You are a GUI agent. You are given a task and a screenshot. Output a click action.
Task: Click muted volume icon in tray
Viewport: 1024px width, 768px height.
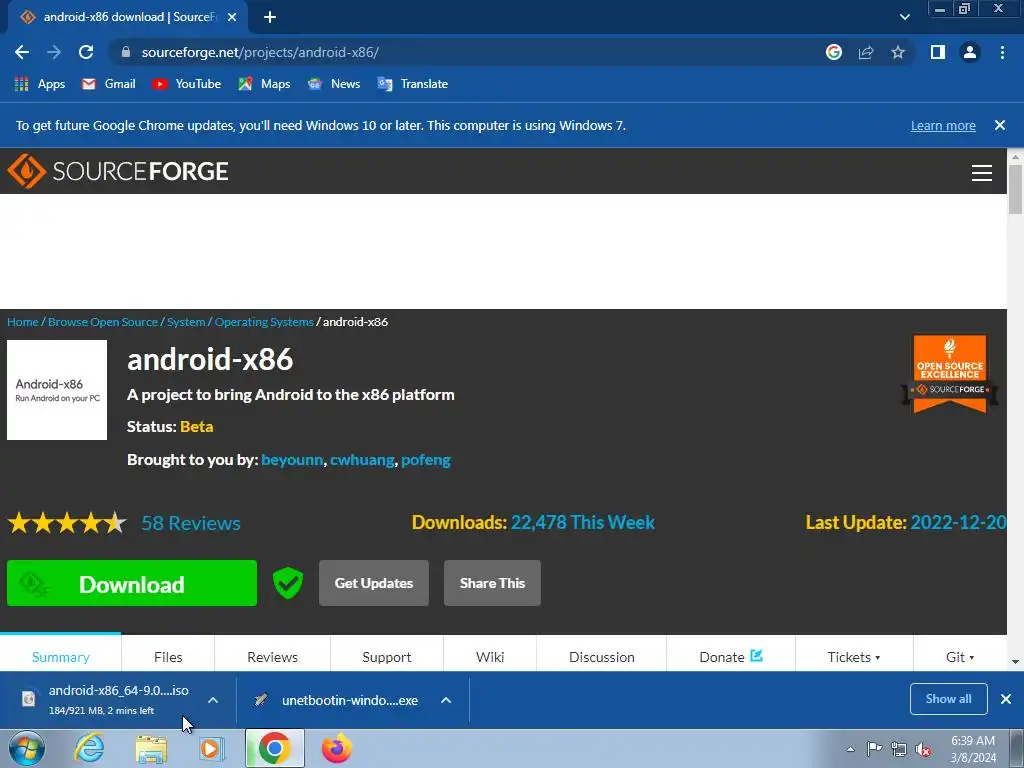pyautogui.click(x=923, y=749)
